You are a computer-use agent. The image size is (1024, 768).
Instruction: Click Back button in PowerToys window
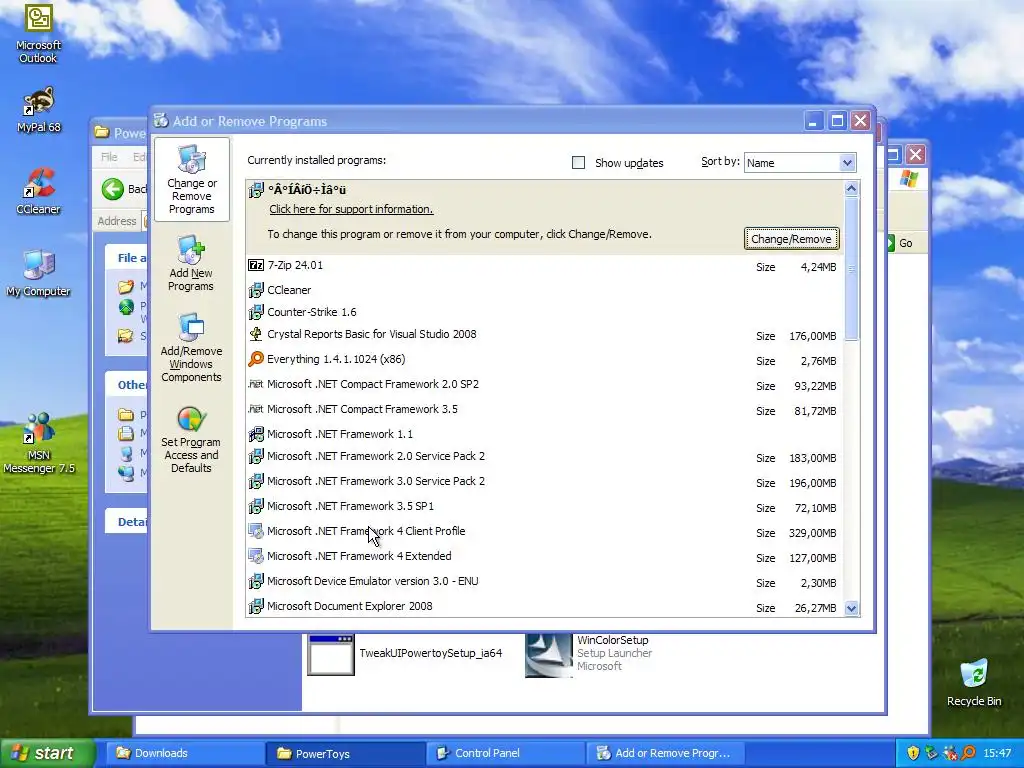coord(123,189)
